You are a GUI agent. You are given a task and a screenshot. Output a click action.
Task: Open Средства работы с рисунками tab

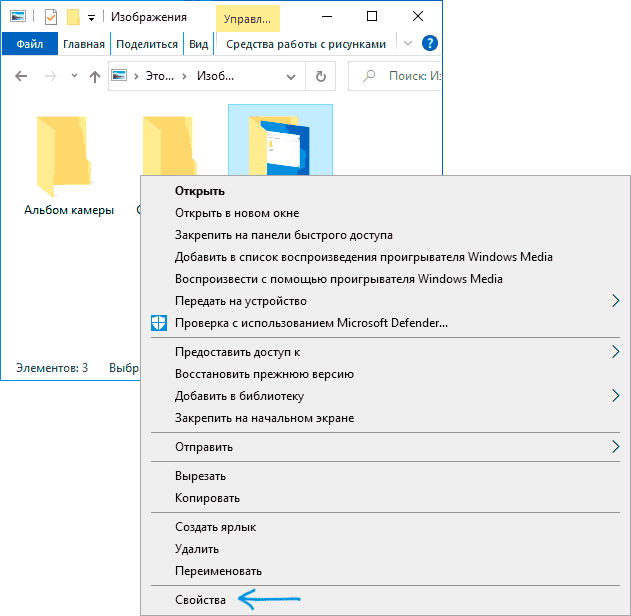click(x=306, y=44)
